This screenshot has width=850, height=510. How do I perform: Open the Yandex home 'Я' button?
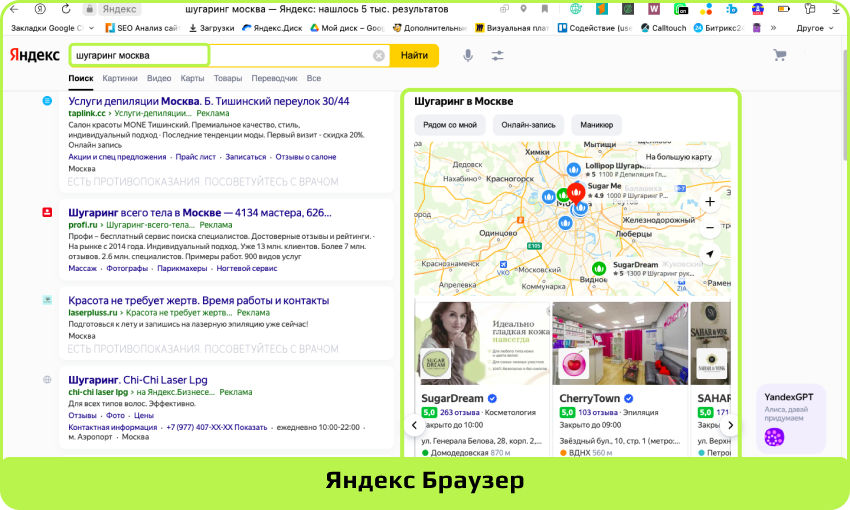click(40, 9)
